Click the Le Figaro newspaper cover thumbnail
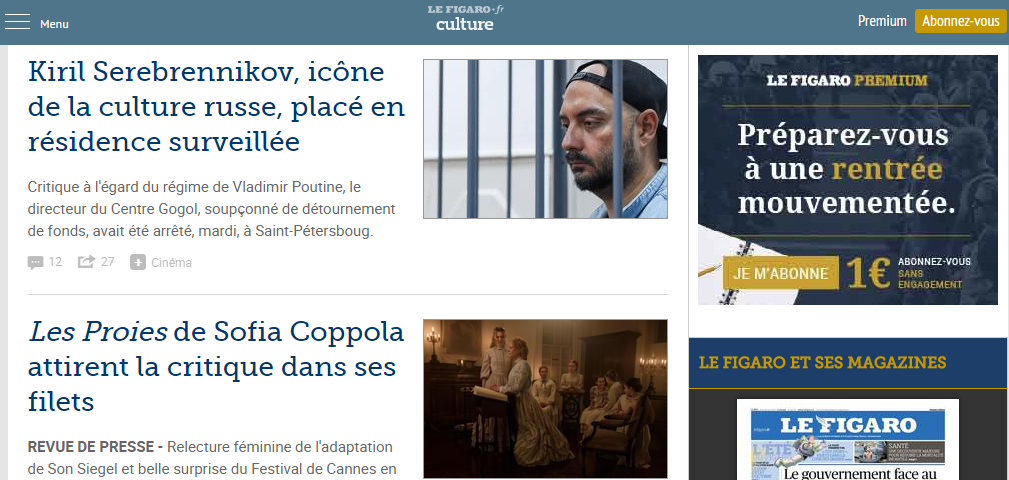Screen dimensions: 1009x480 (x=847, y=439)
